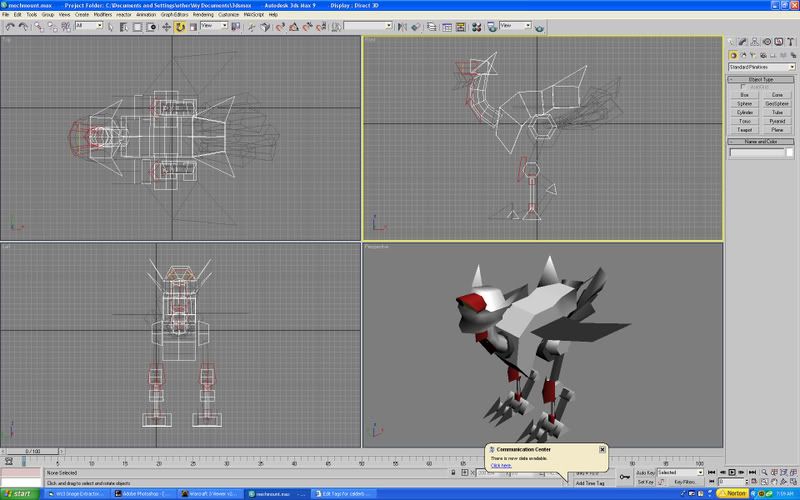Switch to the Modify command panel

click(x=743, y=42)
